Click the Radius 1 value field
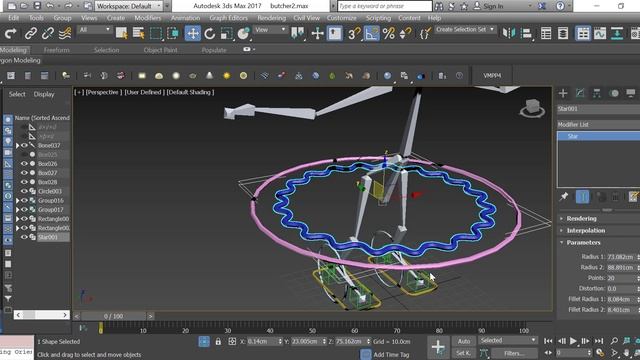The image size is (640, 360). [620, 257]
